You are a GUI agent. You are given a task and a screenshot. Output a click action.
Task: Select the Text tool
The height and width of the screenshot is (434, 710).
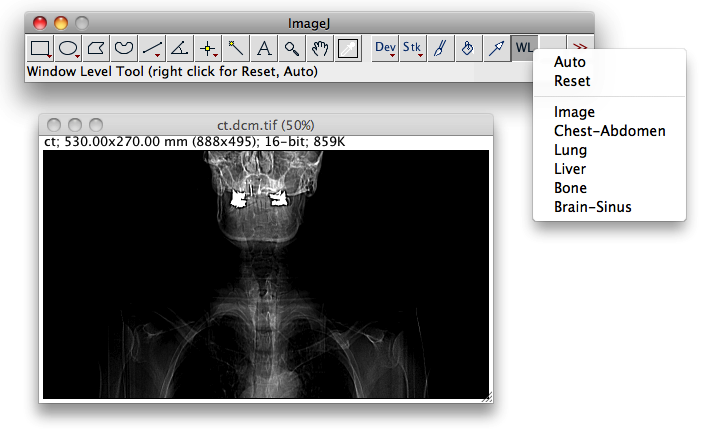(x=264, y=48)
